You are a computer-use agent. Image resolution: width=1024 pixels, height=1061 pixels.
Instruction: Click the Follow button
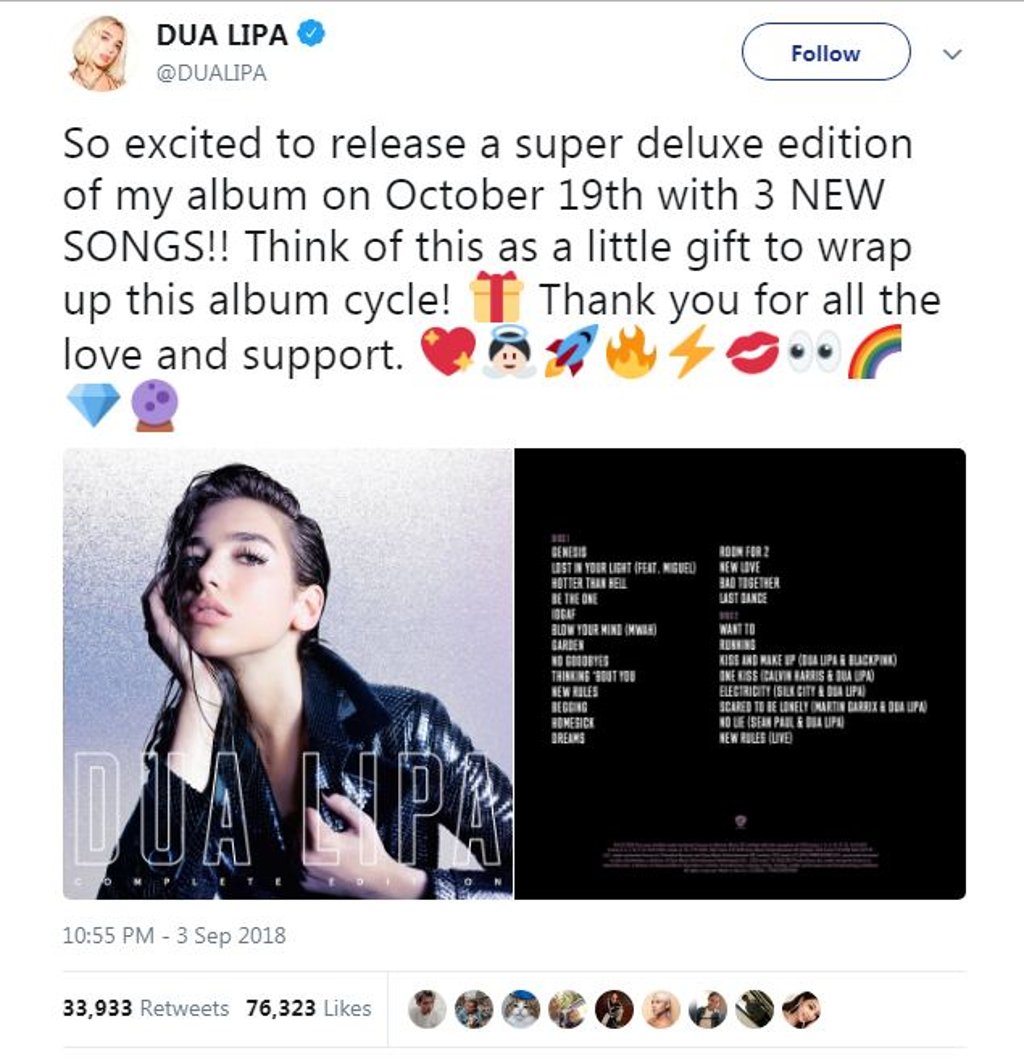pyautogui.click(x=826, y=52)
